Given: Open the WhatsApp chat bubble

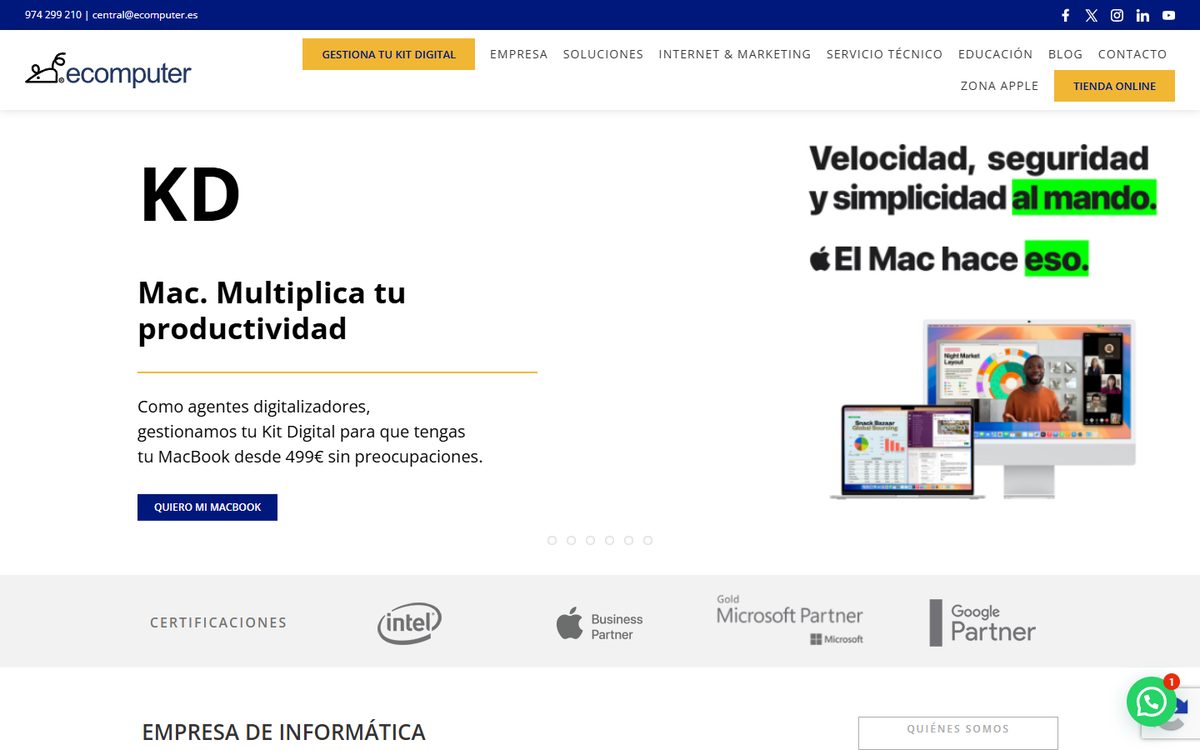Looking at the screenshot, I should [1151, 701].
